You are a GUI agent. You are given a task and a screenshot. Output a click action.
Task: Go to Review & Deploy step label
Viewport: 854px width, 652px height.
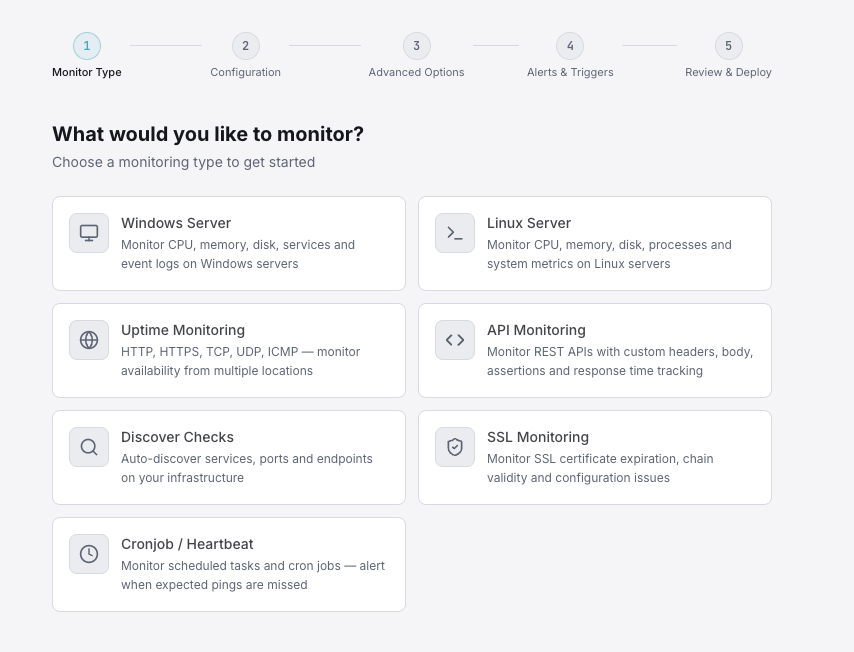[x=728, y=72]
